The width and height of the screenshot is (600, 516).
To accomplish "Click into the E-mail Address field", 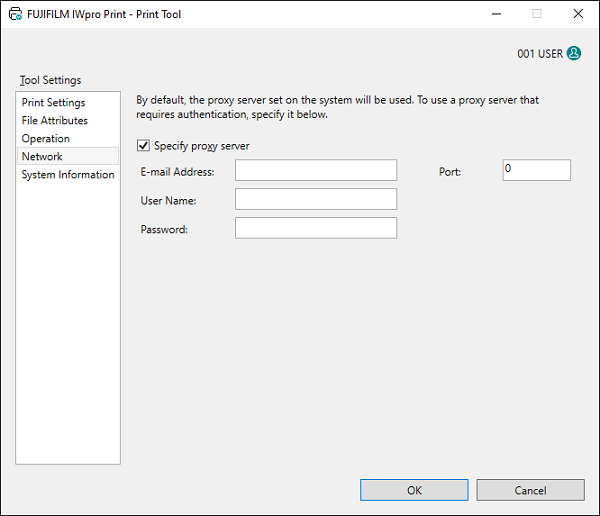I will (315, 170).
